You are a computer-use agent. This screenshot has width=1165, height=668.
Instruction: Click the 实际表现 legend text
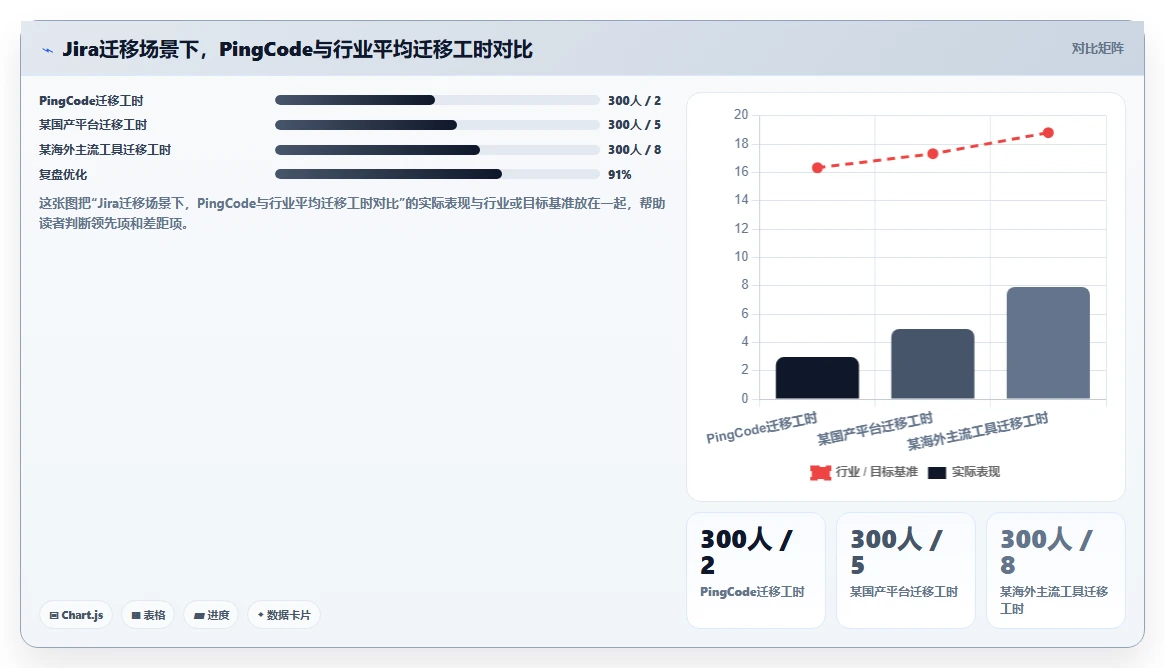click(x=976, y=472)
